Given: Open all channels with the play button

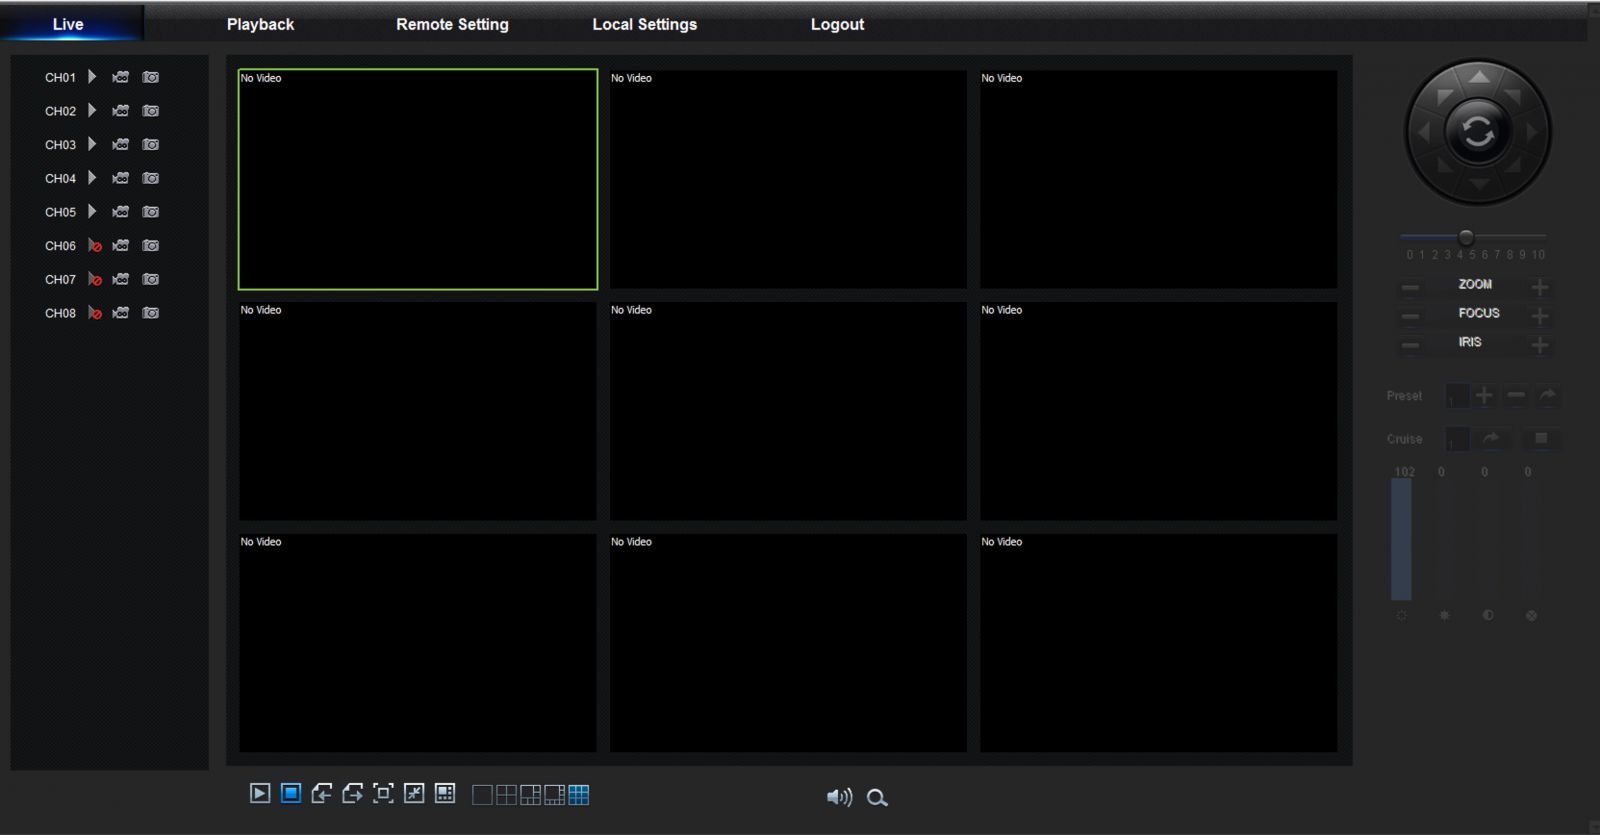Looking at the screenshot, I should (x=260, y=794).
